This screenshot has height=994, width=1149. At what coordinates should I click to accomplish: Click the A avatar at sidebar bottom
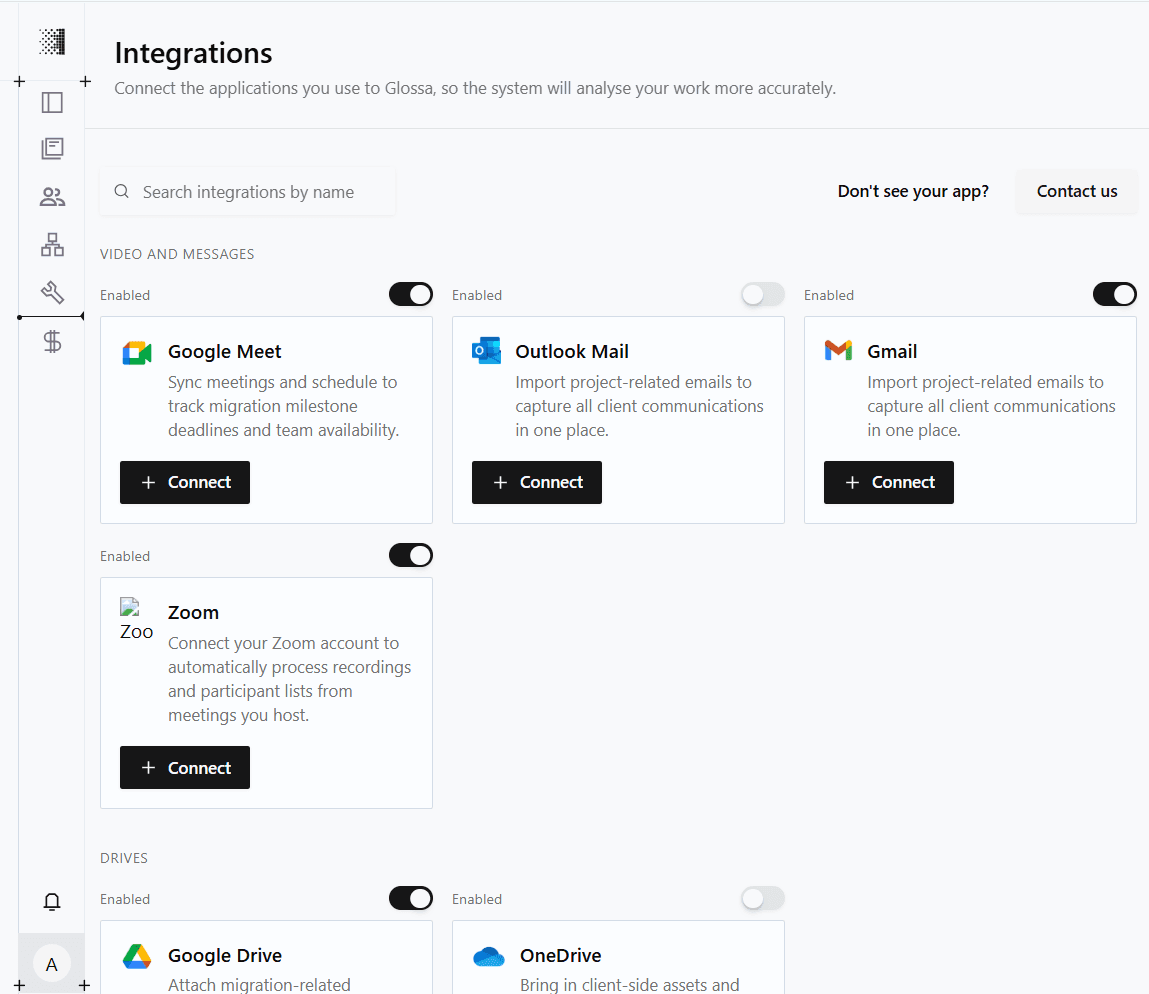pyautogui.click(x=51, y=963)
